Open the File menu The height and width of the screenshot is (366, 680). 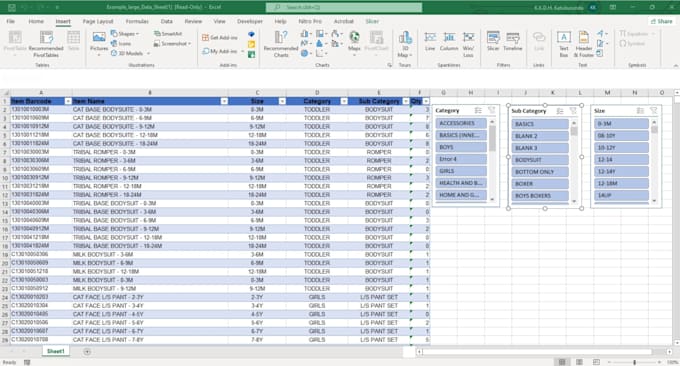(11, 21)
